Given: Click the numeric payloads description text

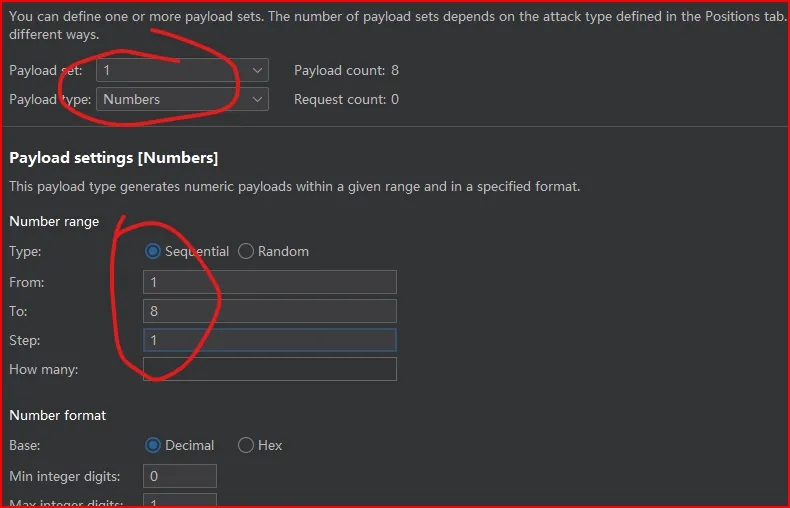Looking at the screenshot, I should [x=295, y=186].
